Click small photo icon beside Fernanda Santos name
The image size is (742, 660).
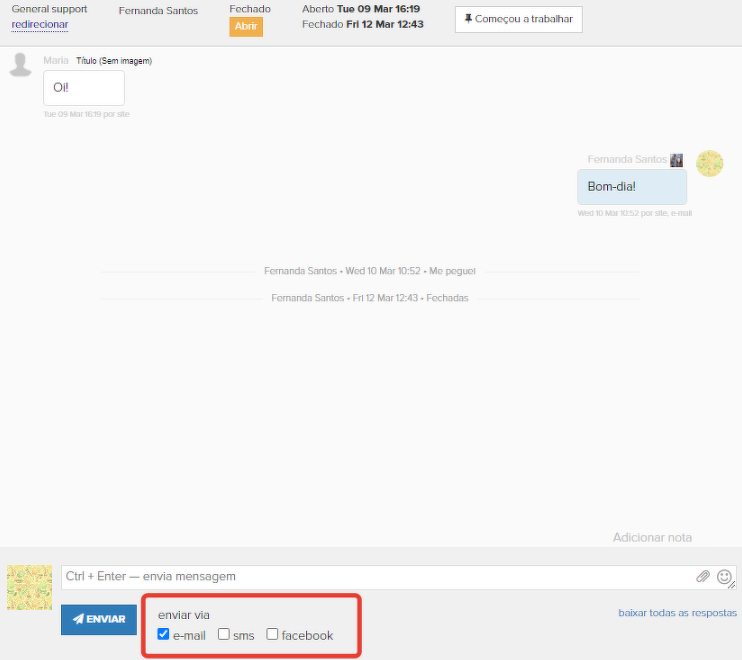point(677,160)
